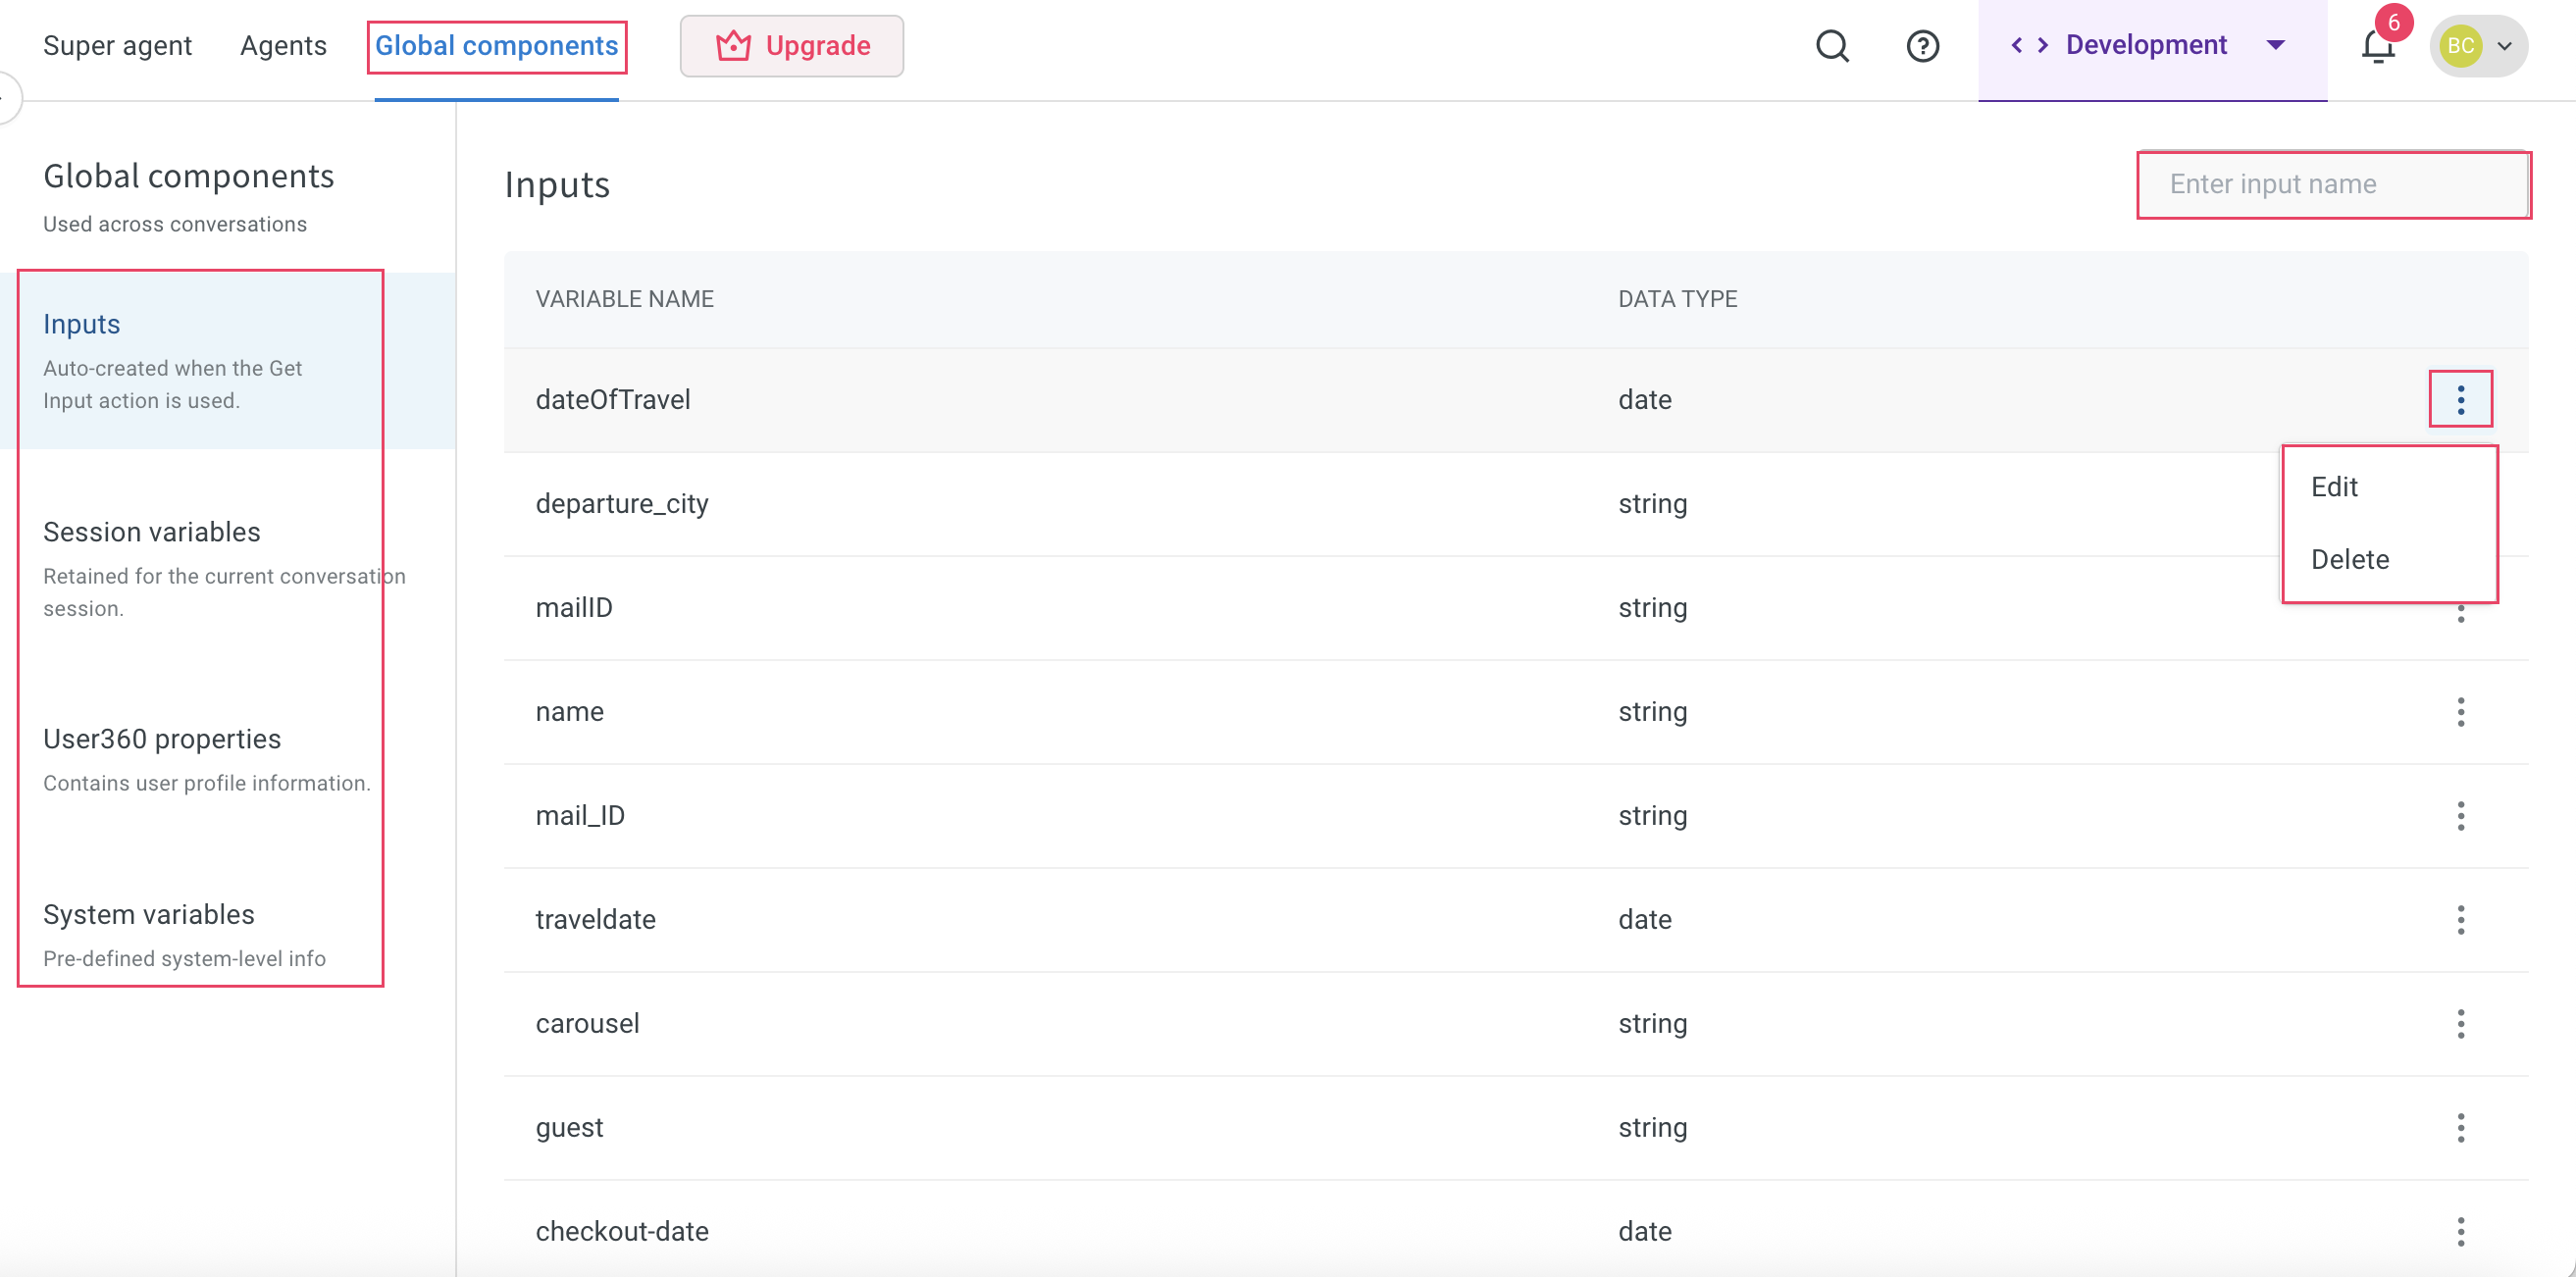Click the name variable cell

(x=569, y=712)
